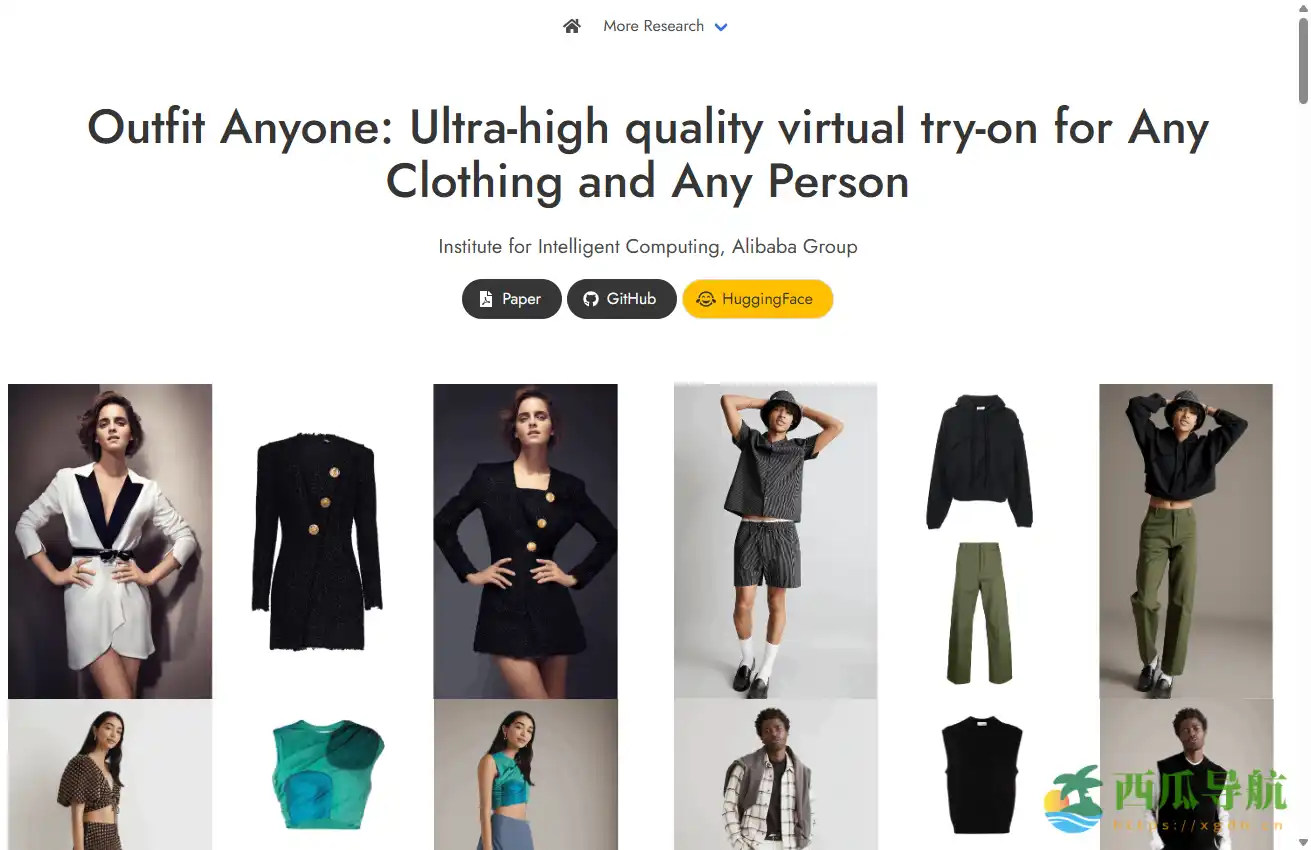
Task: Open the More Research menu
Action: point(653,26)
